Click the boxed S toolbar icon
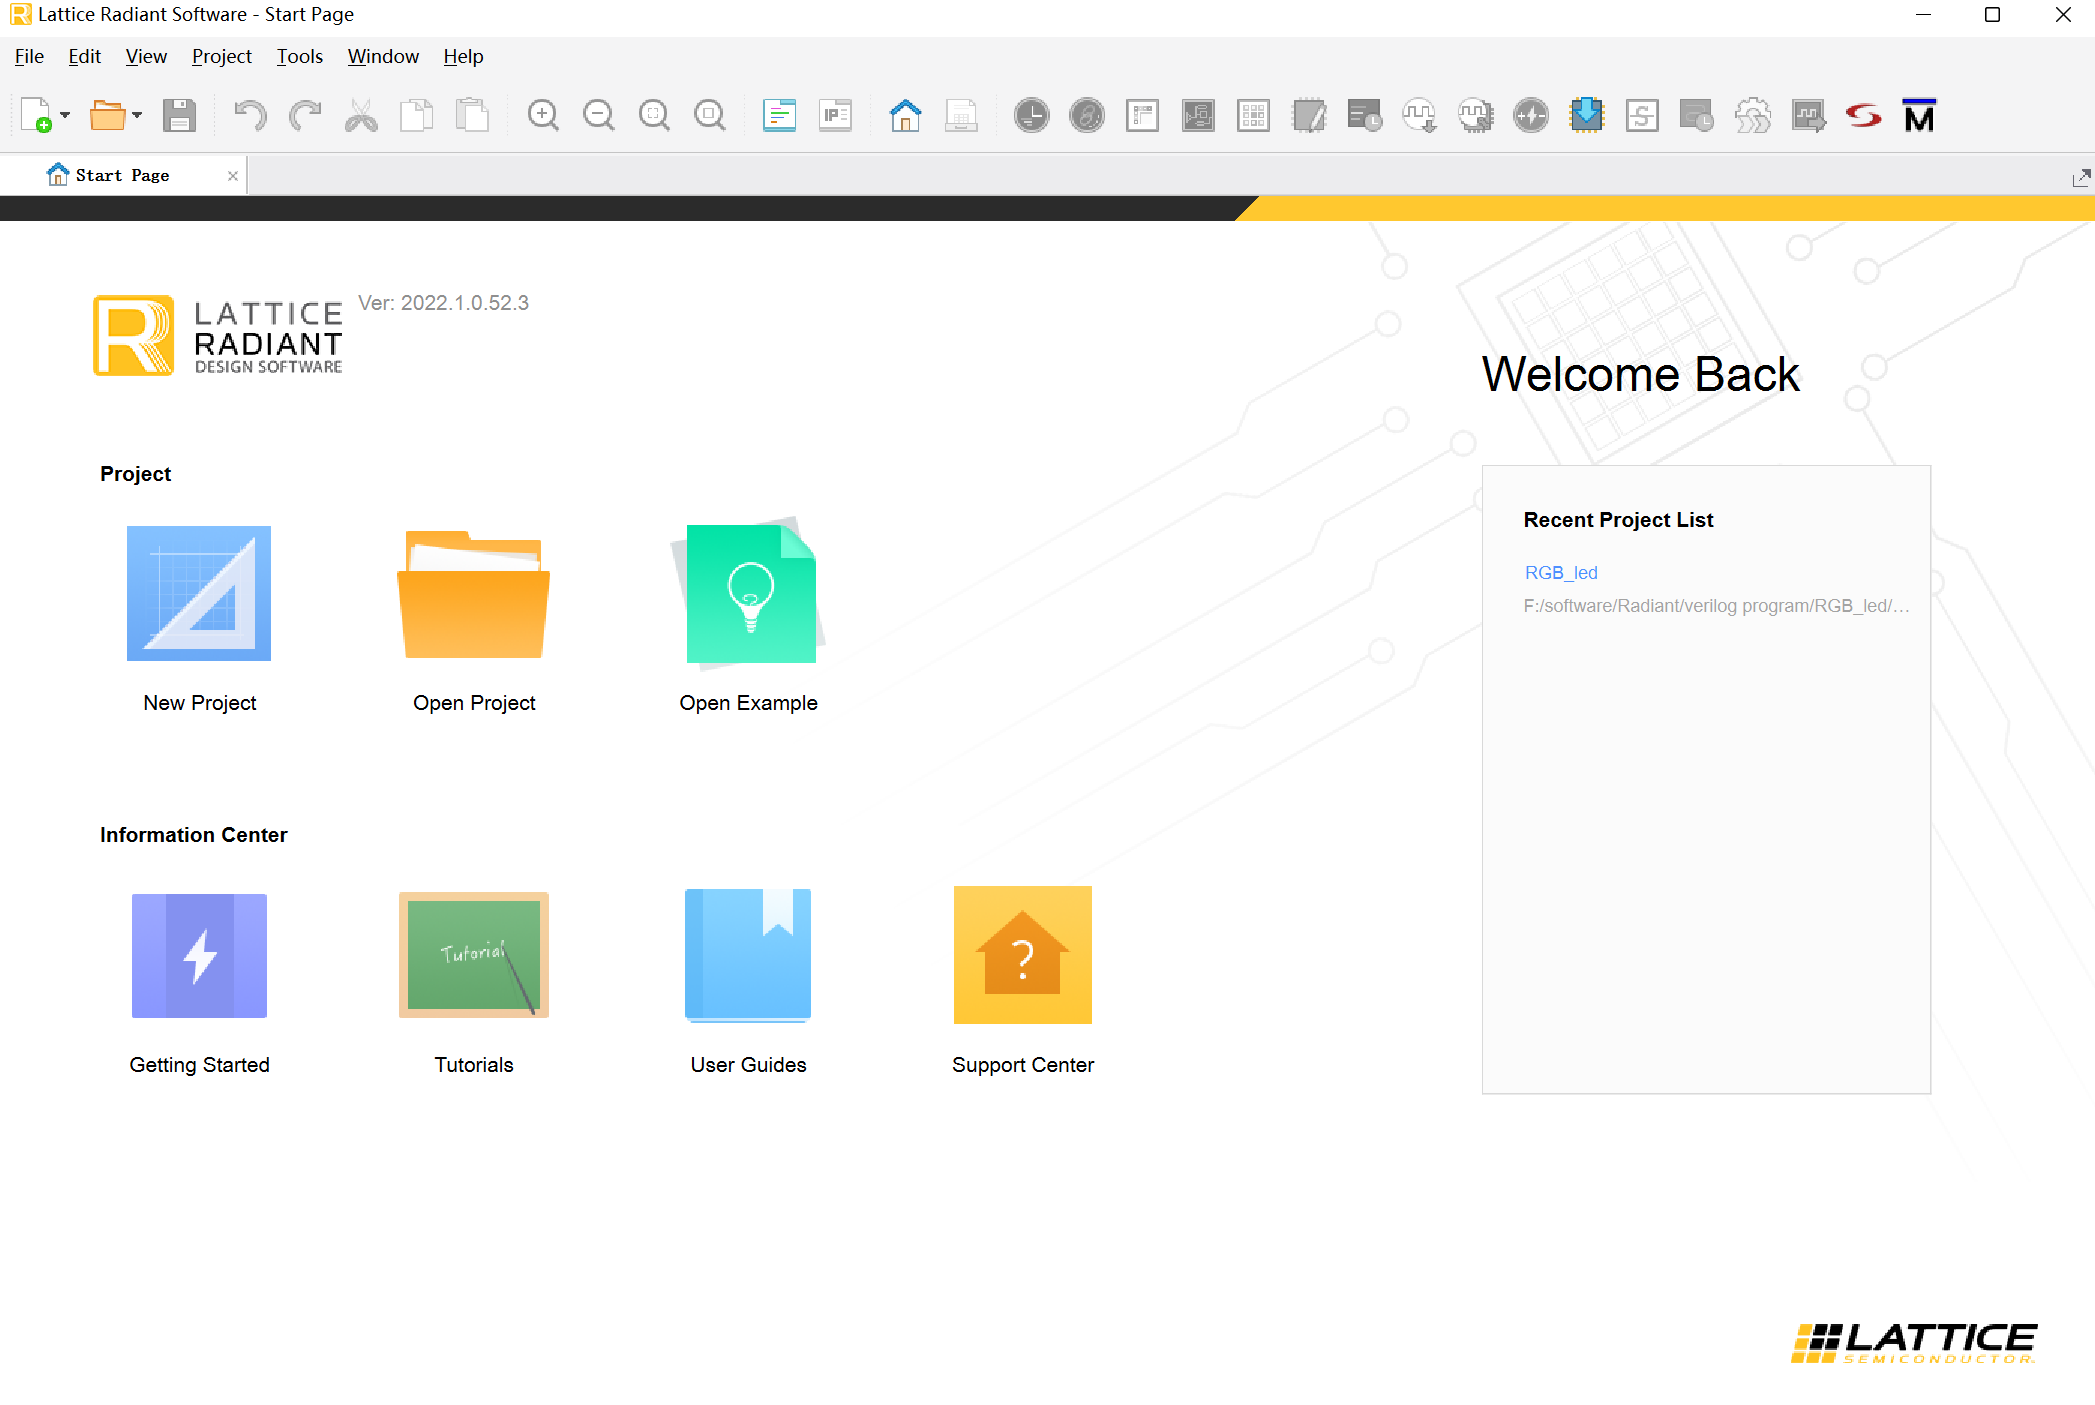Image resolution: width=2095 pixels, height=1405 pixels. pyautogui.click(x=1642, y=116)
